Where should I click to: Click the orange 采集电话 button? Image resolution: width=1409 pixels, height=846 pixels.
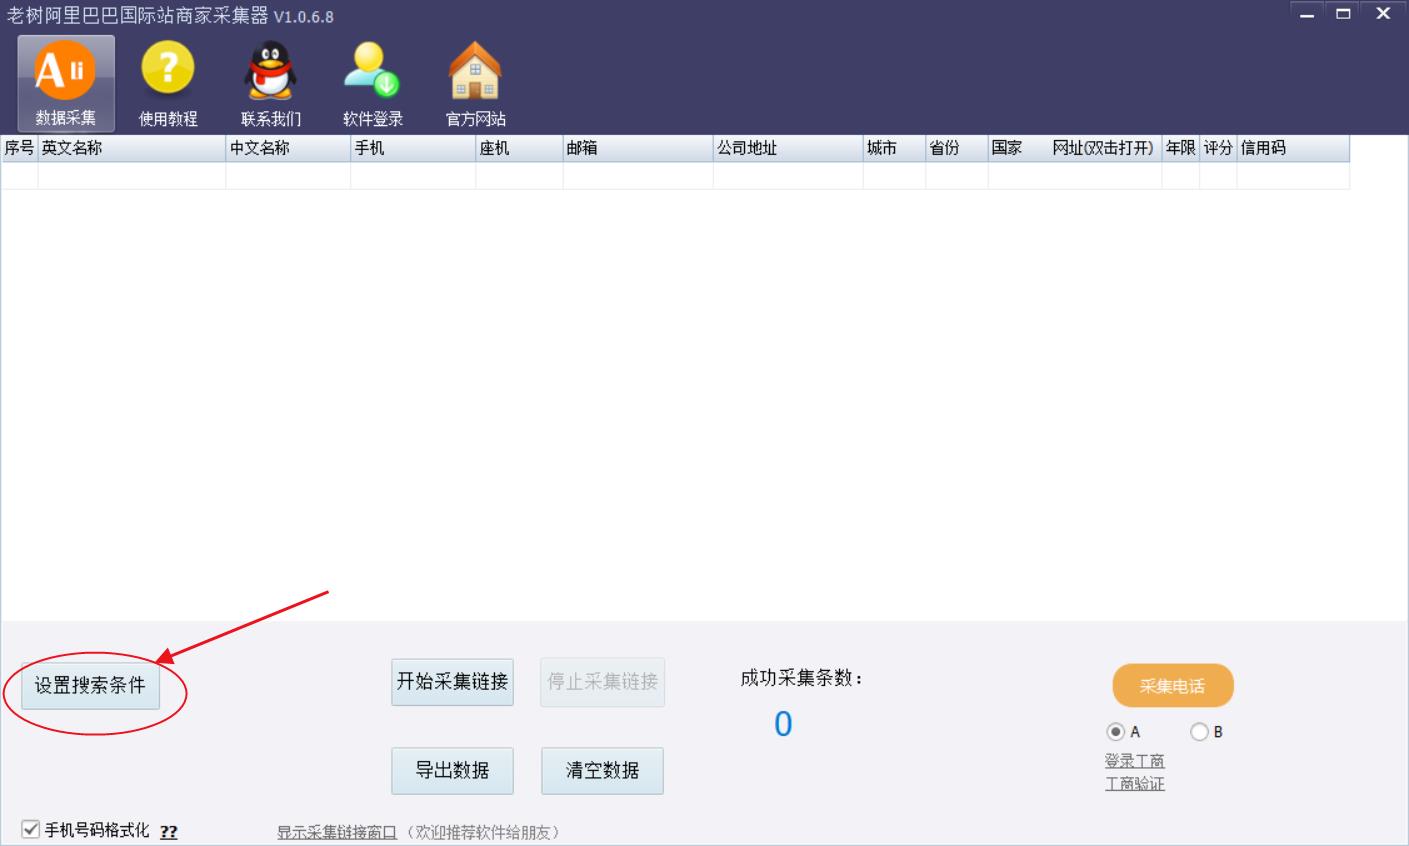pos(1172,686)
